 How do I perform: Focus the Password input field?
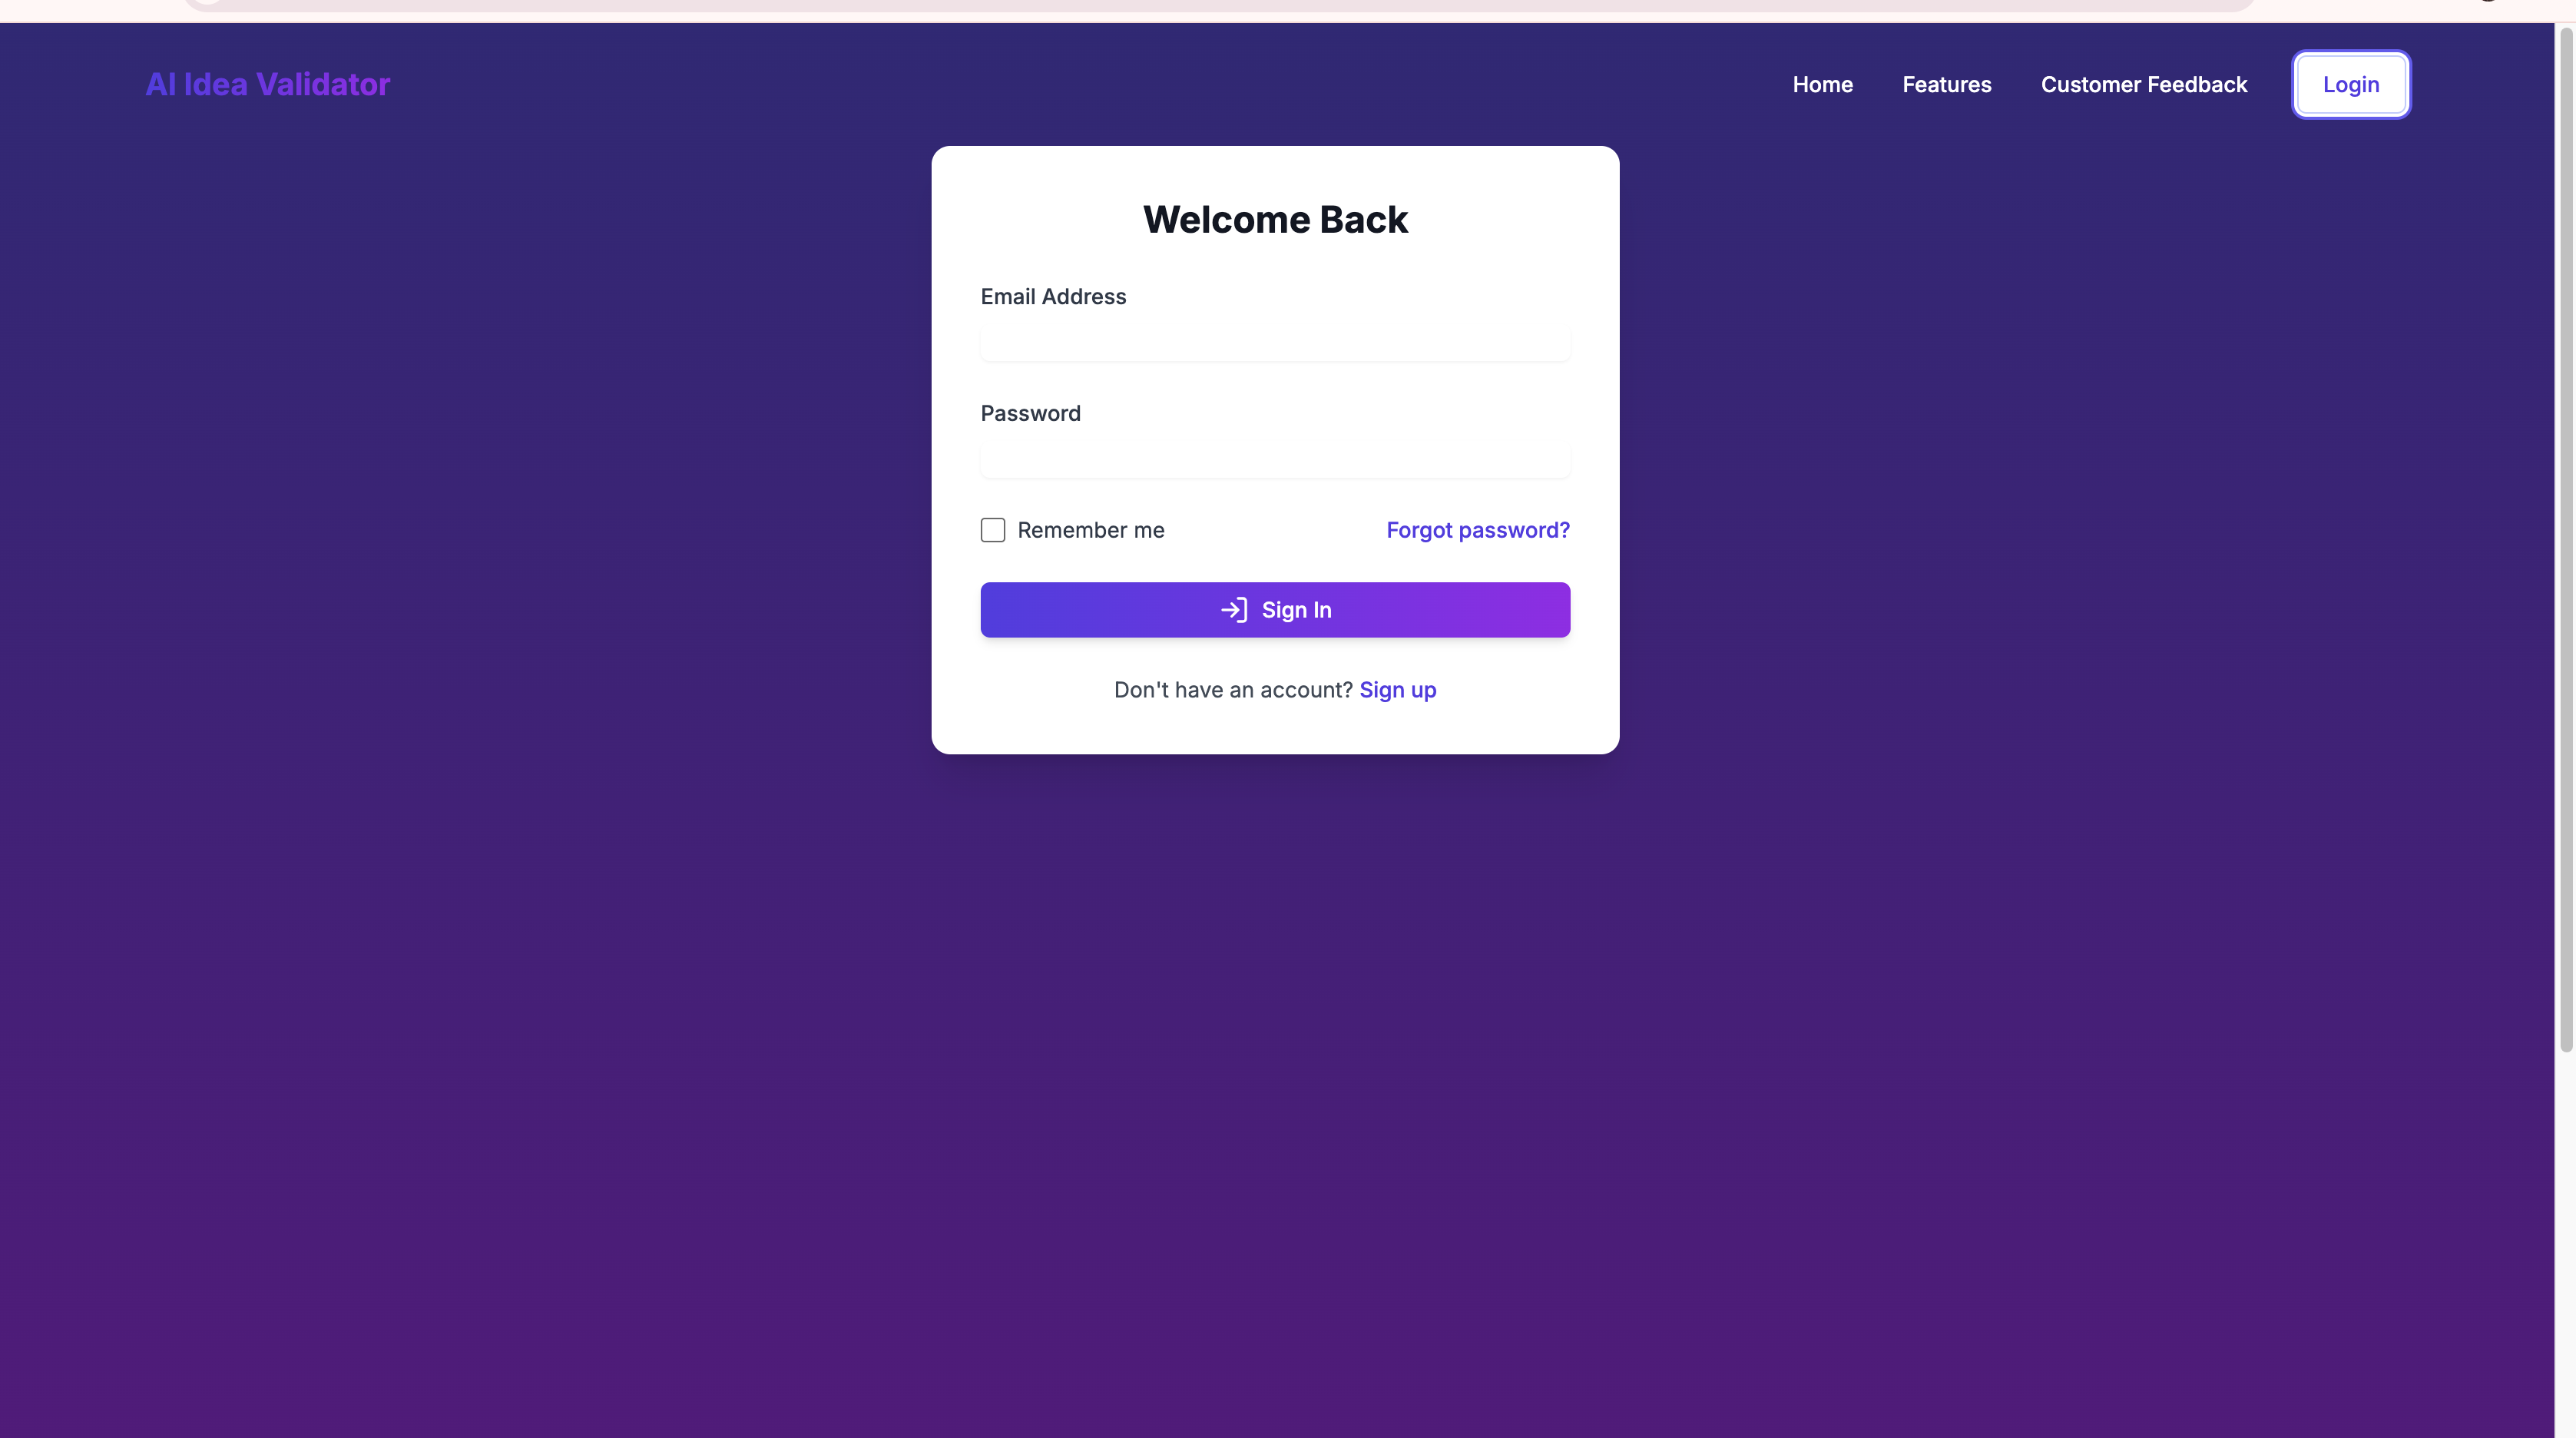coord(1274,460)
